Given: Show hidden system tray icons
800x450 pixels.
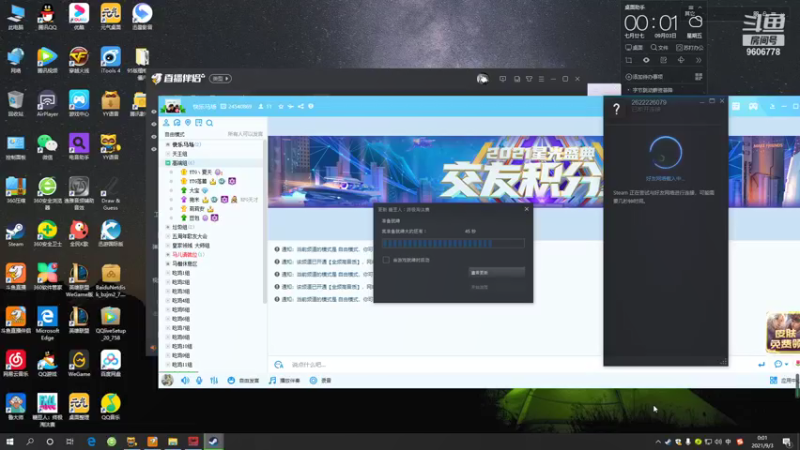Looking at the screenshot, I should 658,442.
